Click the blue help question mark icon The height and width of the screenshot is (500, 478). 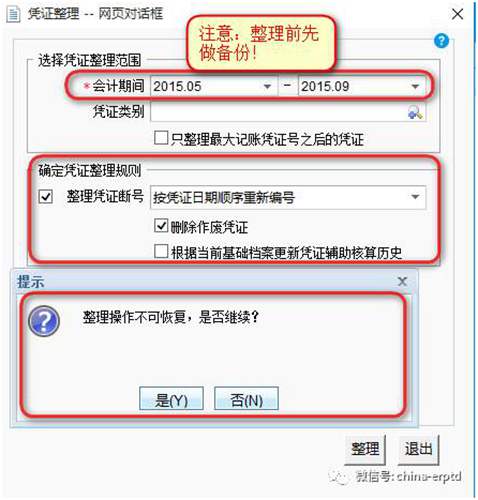click(x=441, y=41)
